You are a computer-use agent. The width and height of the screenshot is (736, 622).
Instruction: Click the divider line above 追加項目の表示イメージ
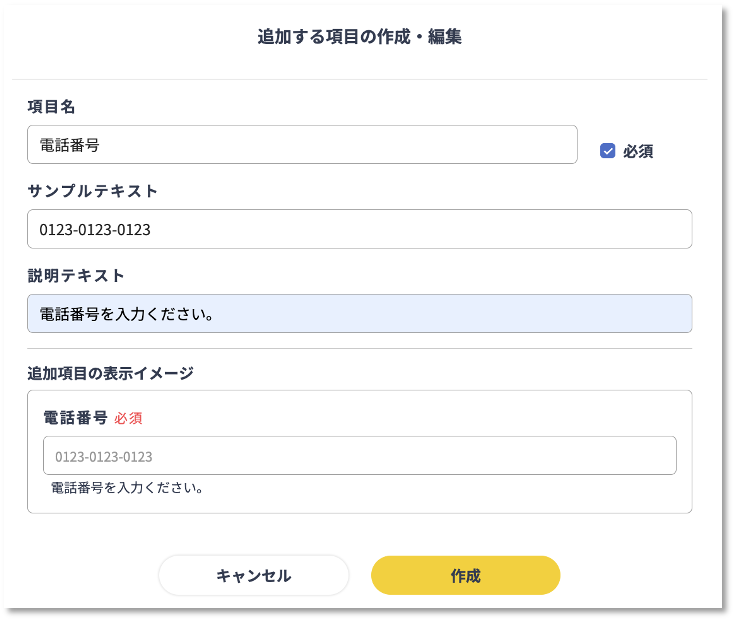[359, 349]
